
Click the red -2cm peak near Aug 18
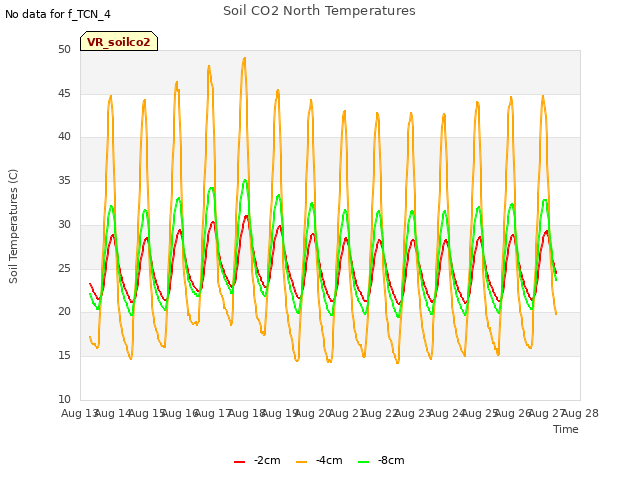246,216
